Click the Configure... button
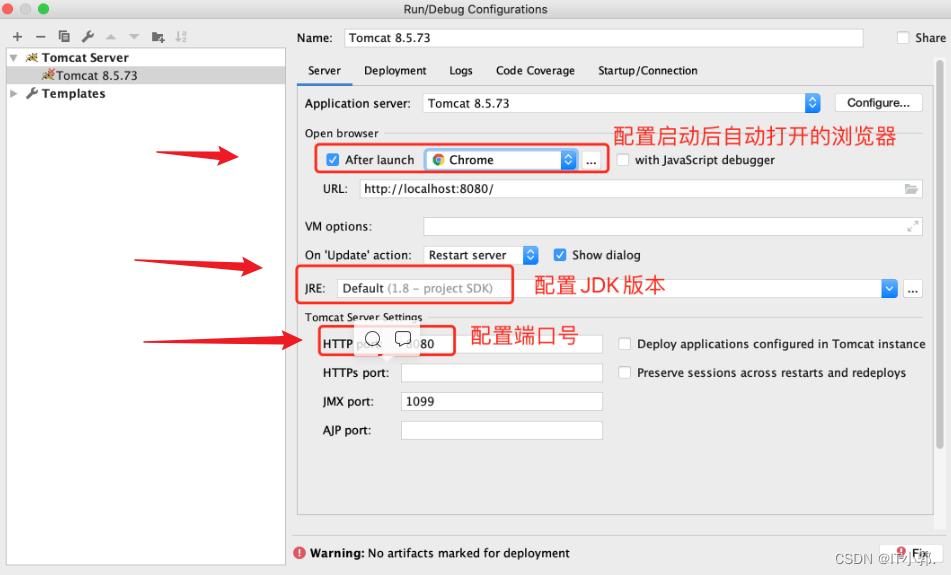The width and height of the screenshot is (951, 575). (878, 103)
